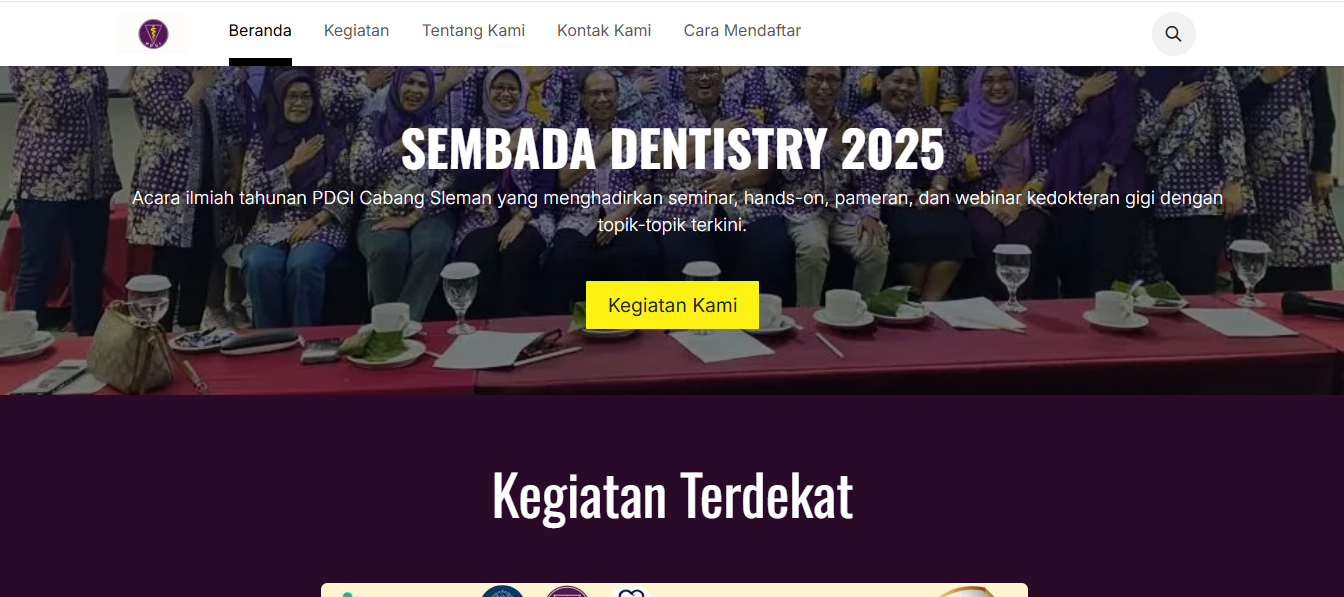Click the black underline beneath Beranda tab
The width and height of the screenshot is (1344, 597).
(260, 62)
